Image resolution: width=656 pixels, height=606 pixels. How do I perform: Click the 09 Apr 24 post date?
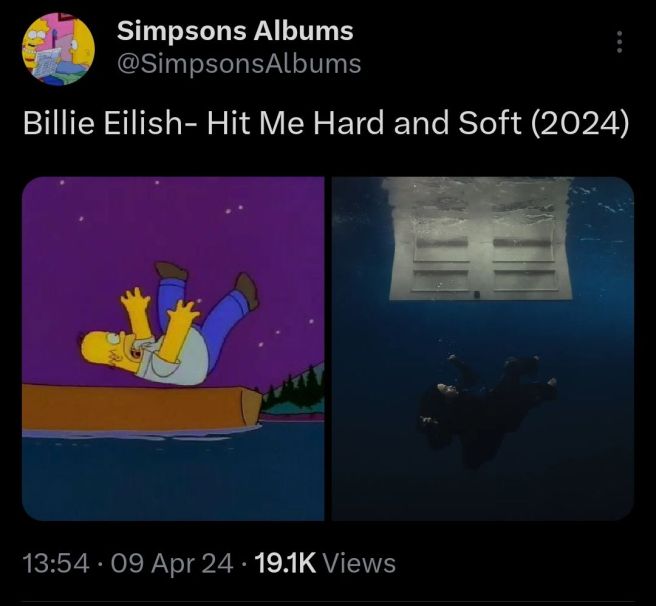tap(172, 563)
